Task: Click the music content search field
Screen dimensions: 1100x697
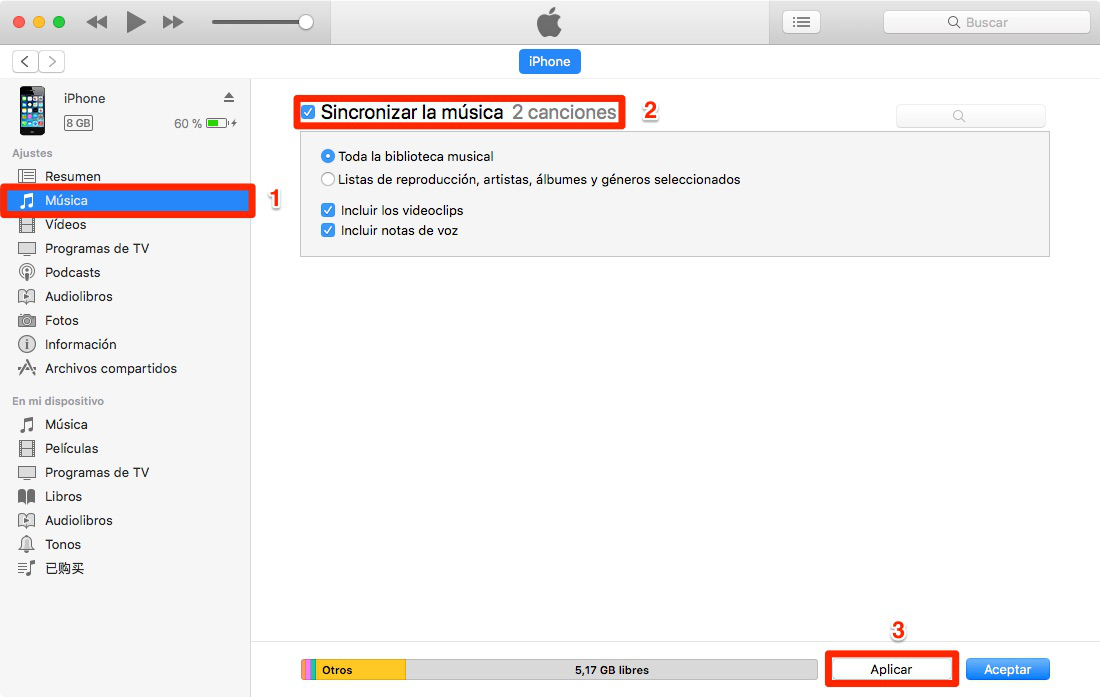Action: tap(971, 116)
